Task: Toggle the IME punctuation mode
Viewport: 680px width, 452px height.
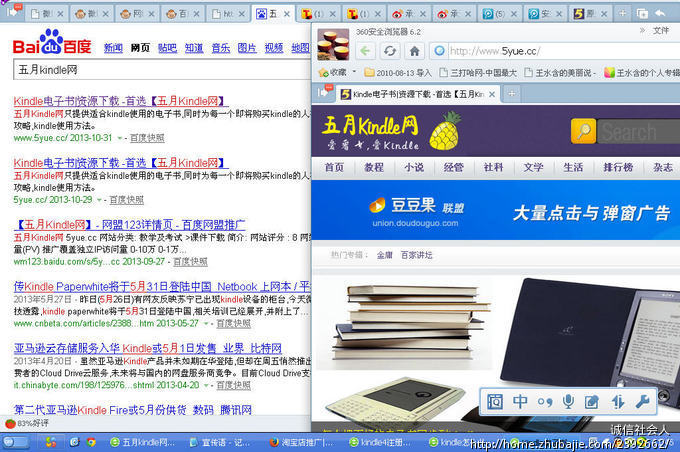Action: [545, 402]
